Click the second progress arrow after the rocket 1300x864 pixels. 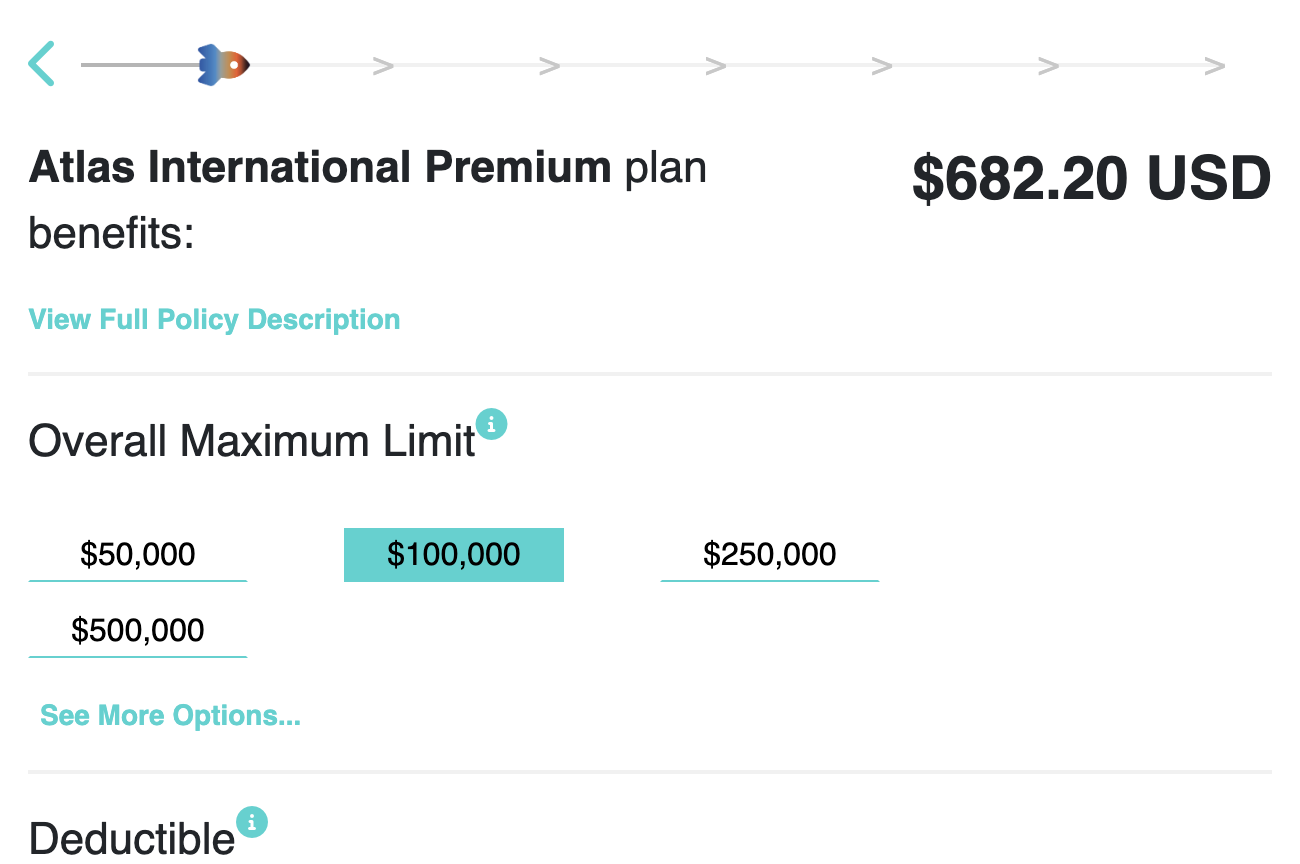549,66
